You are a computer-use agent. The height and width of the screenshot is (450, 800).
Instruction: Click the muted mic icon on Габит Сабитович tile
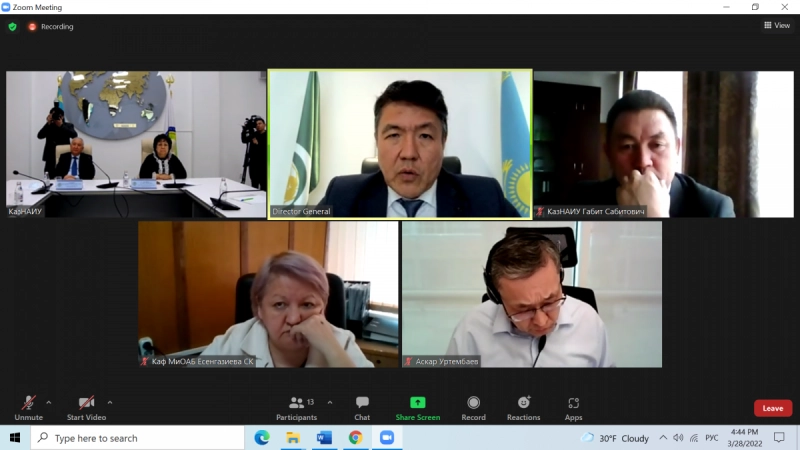click(x=540, y=211)
